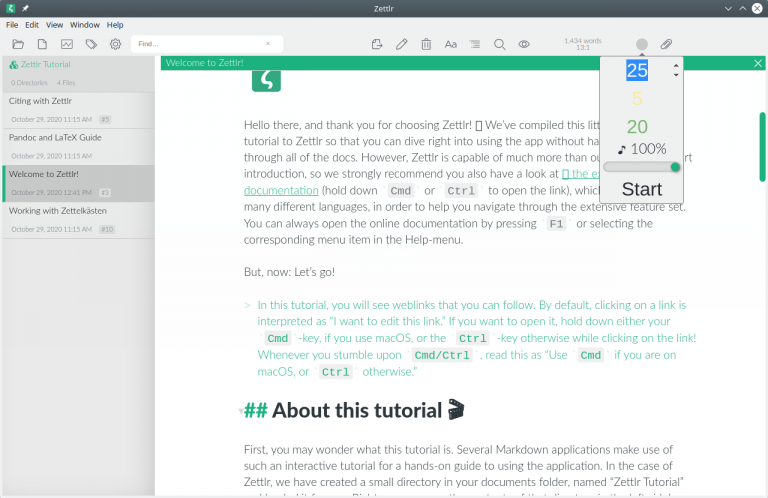Open the File menu

coord(12,25)
